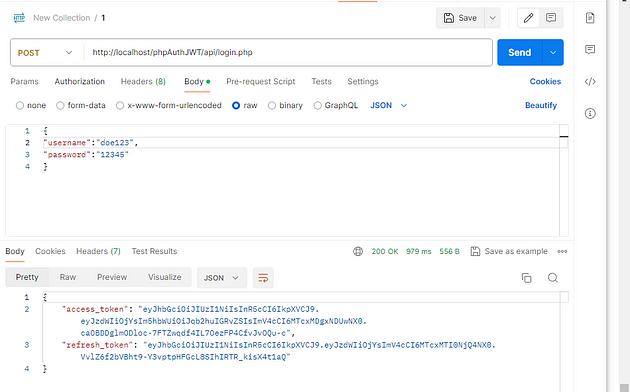Expand the Send options arrow
This screenshot has height=392, width=630.
[553, 53]
